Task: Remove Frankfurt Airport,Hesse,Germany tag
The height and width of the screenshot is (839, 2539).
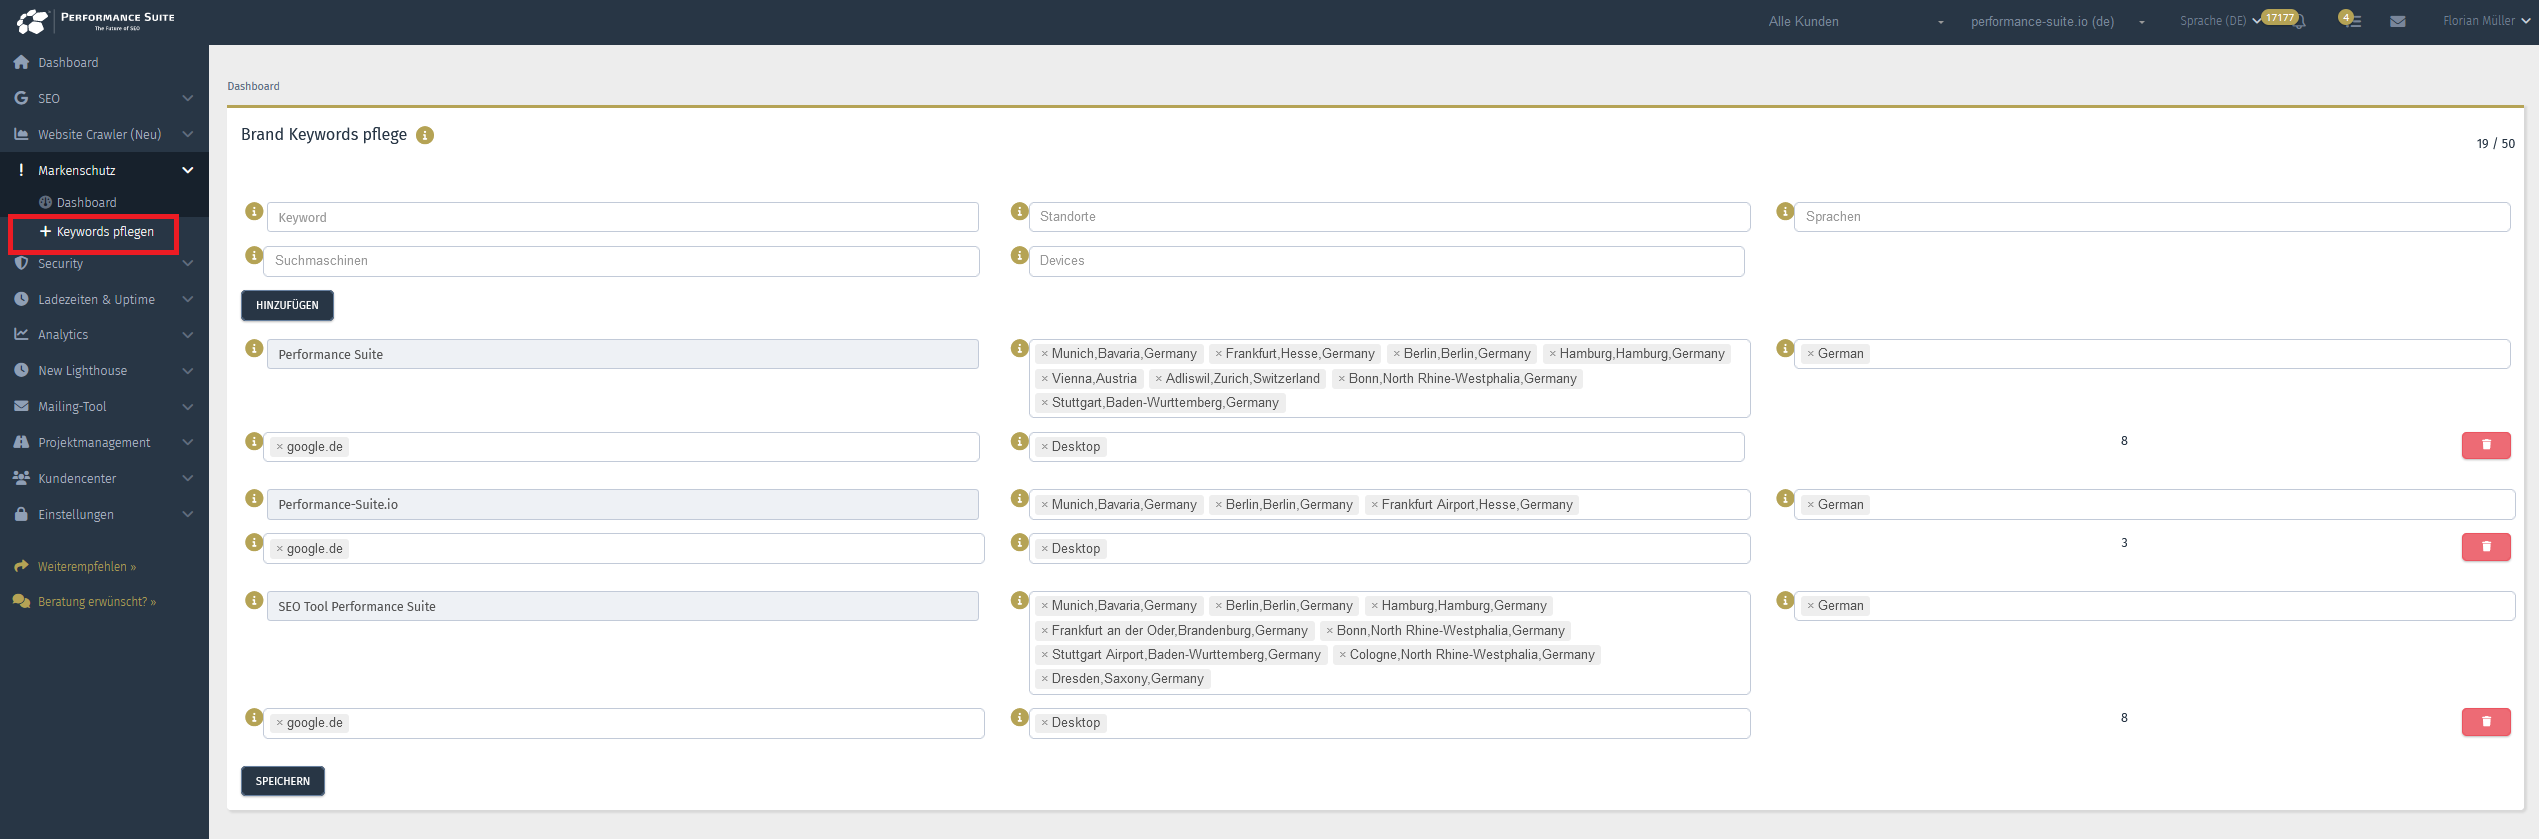Action: (x=1374, y=505)
